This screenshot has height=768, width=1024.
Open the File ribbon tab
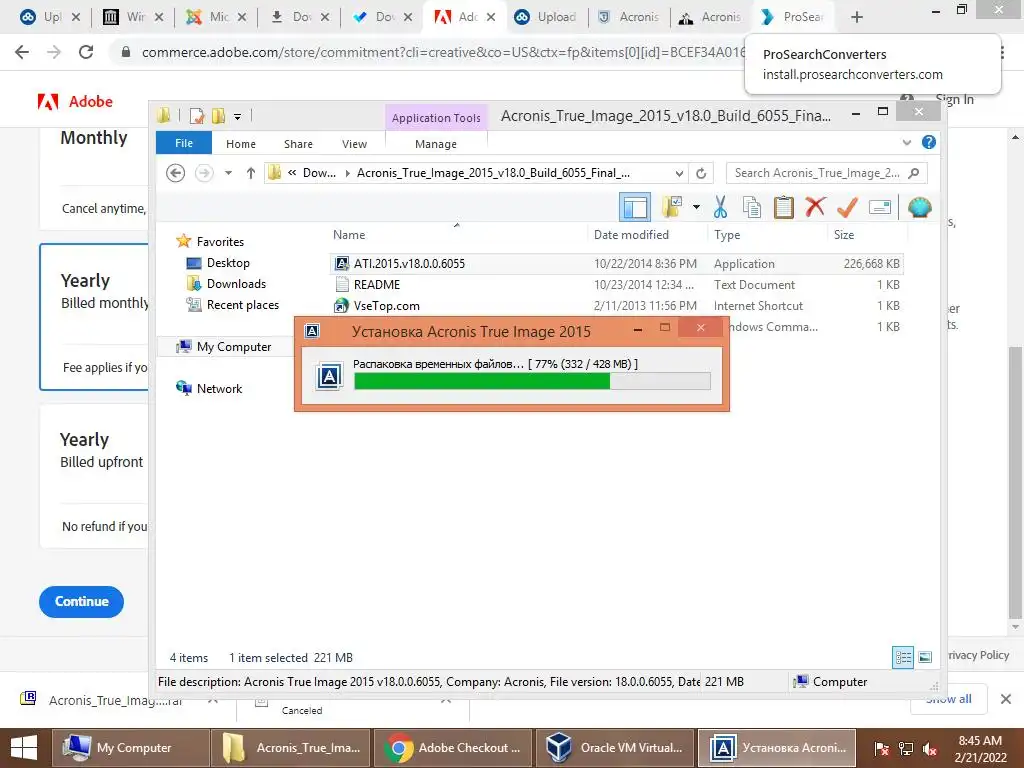coord(184,143)
